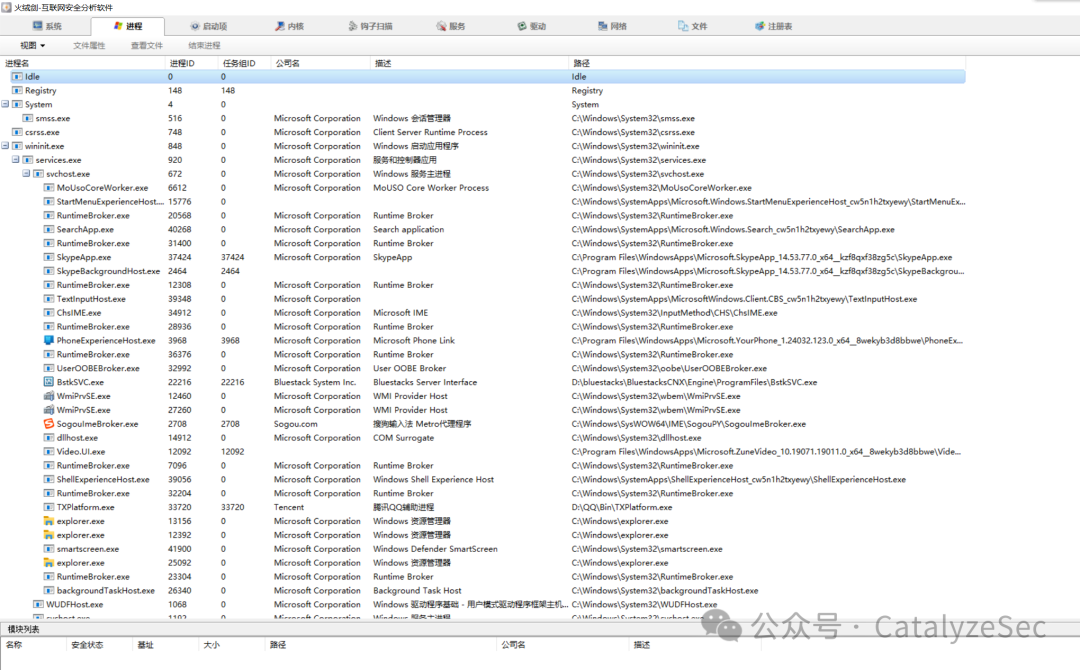
Task: Click the PhoneExperienceHost.exe blue icon
Action: click(49, 340)
